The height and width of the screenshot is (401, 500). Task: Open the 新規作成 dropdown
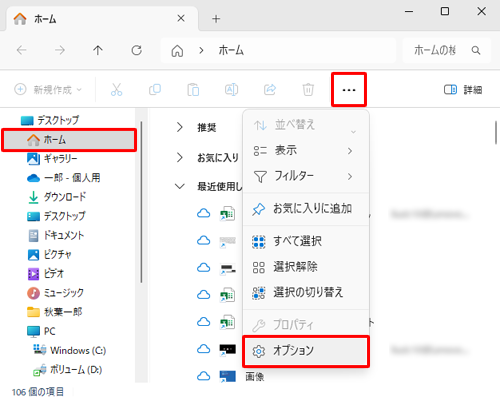pyautogui.click(x=48, y=90)
